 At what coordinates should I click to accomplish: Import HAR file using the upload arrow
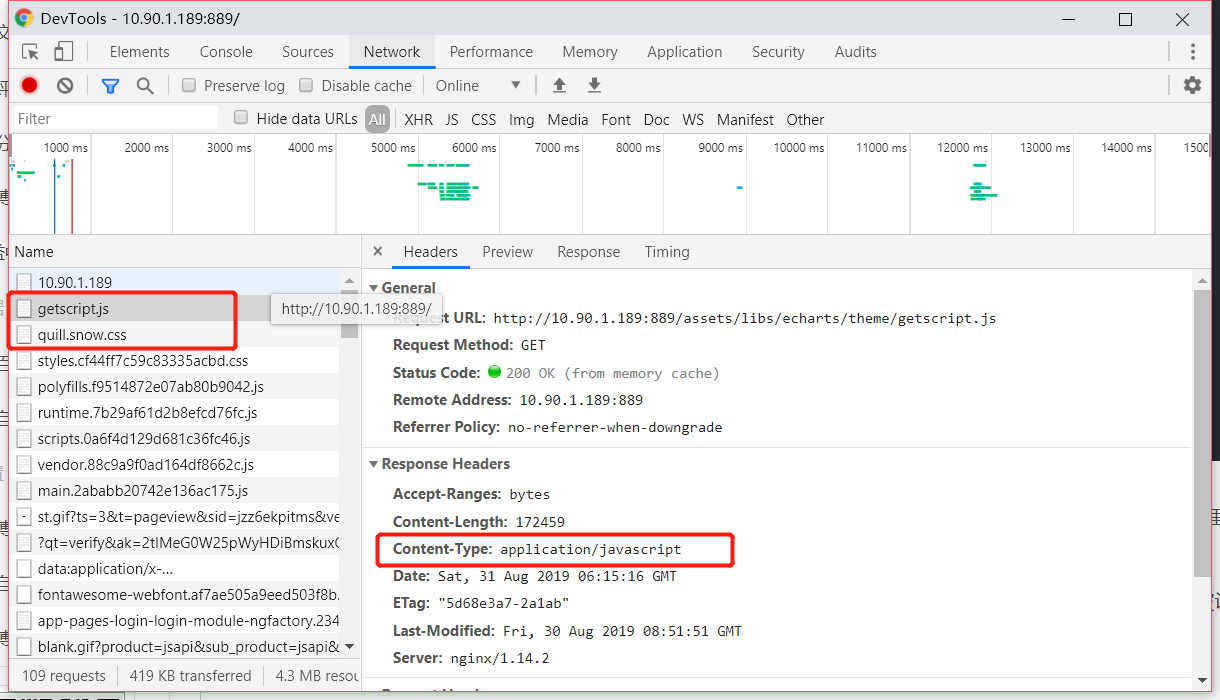pos(559,85)
